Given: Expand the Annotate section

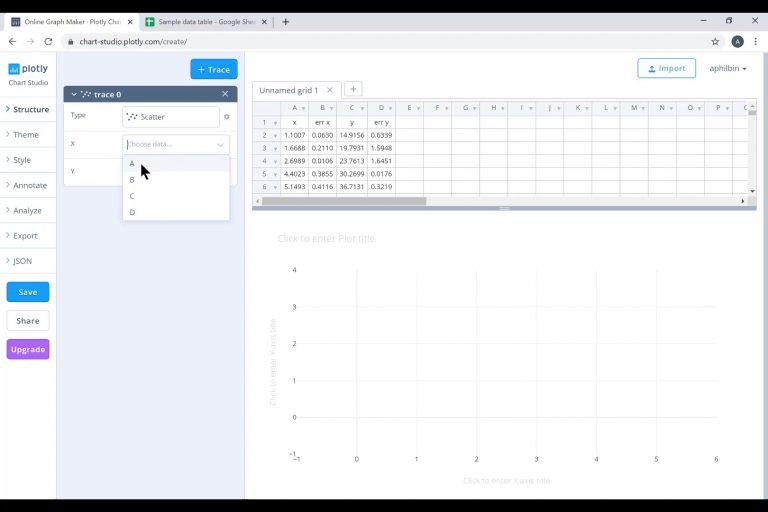Looking at the screenshot, I should click(26, 185).
